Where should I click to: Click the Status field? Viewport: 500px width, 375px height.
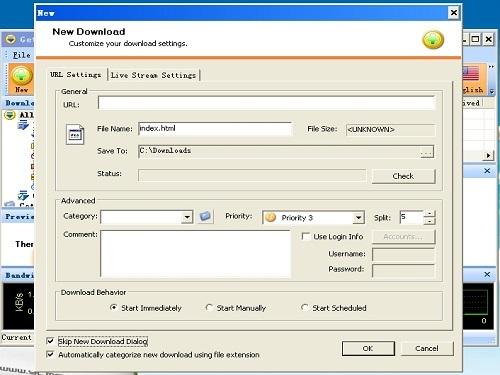[x=252, y=175]
